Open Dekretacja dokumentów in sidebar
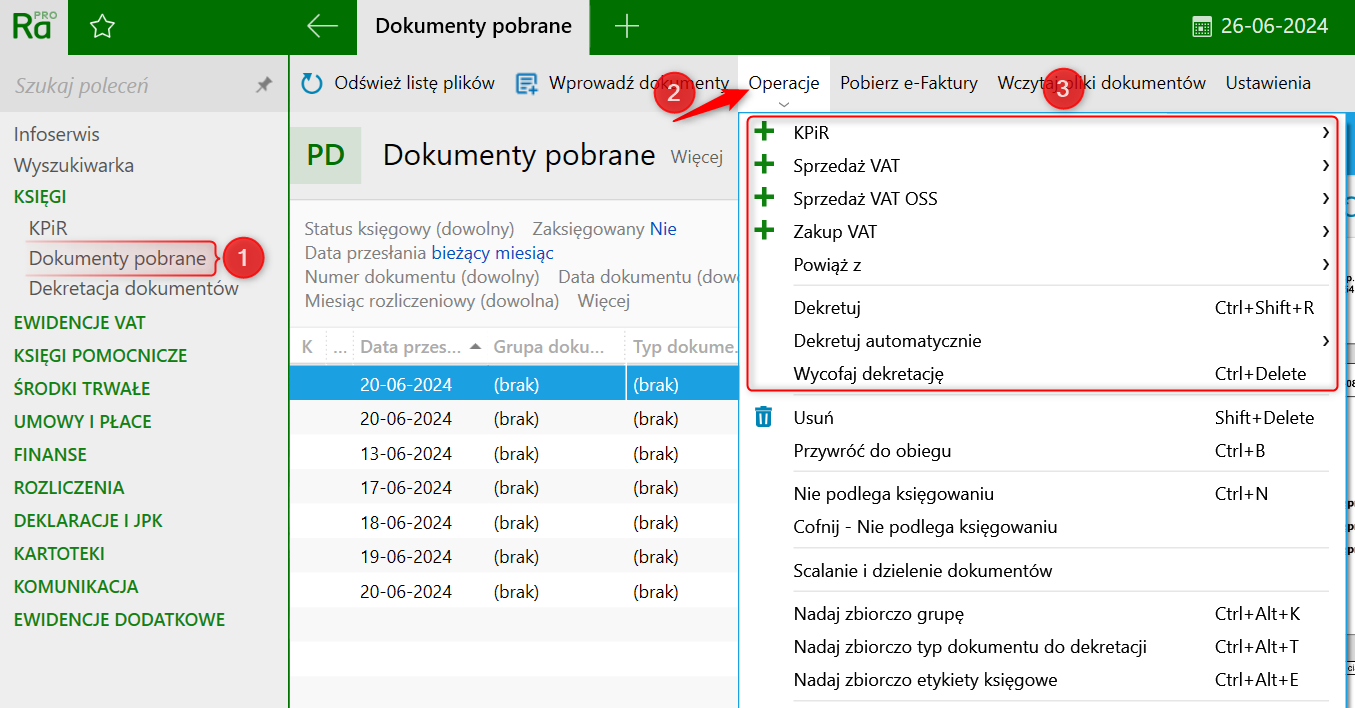1355x708 pixels. point(134,289)
